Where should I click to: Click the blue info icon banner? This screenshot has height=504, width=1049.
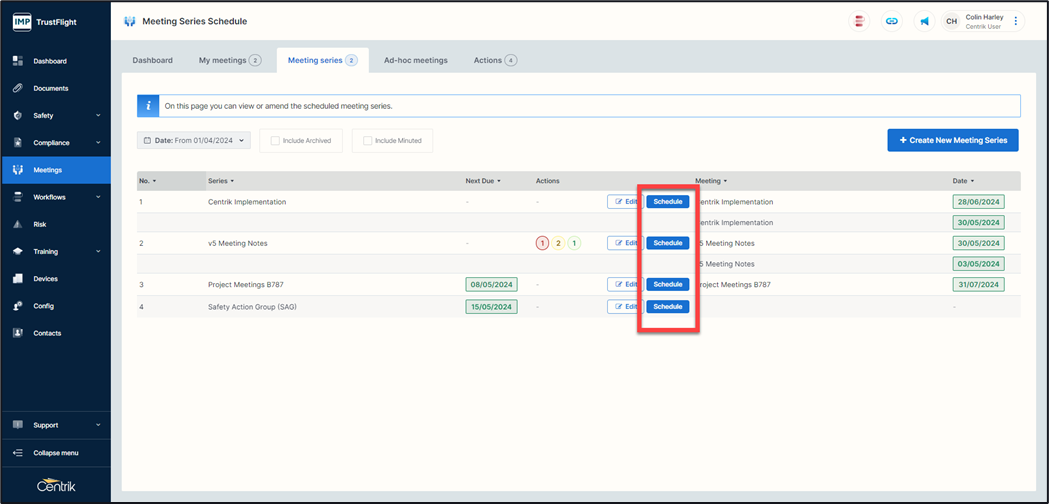(148, 105)
